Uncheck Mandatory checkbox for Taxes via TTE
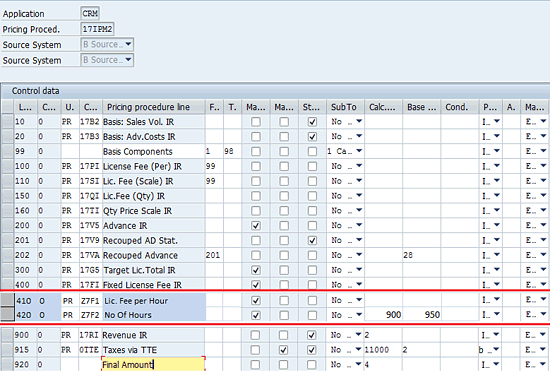Image resolution: width=550 pixels, height=375 pixels. pos(283,350)
